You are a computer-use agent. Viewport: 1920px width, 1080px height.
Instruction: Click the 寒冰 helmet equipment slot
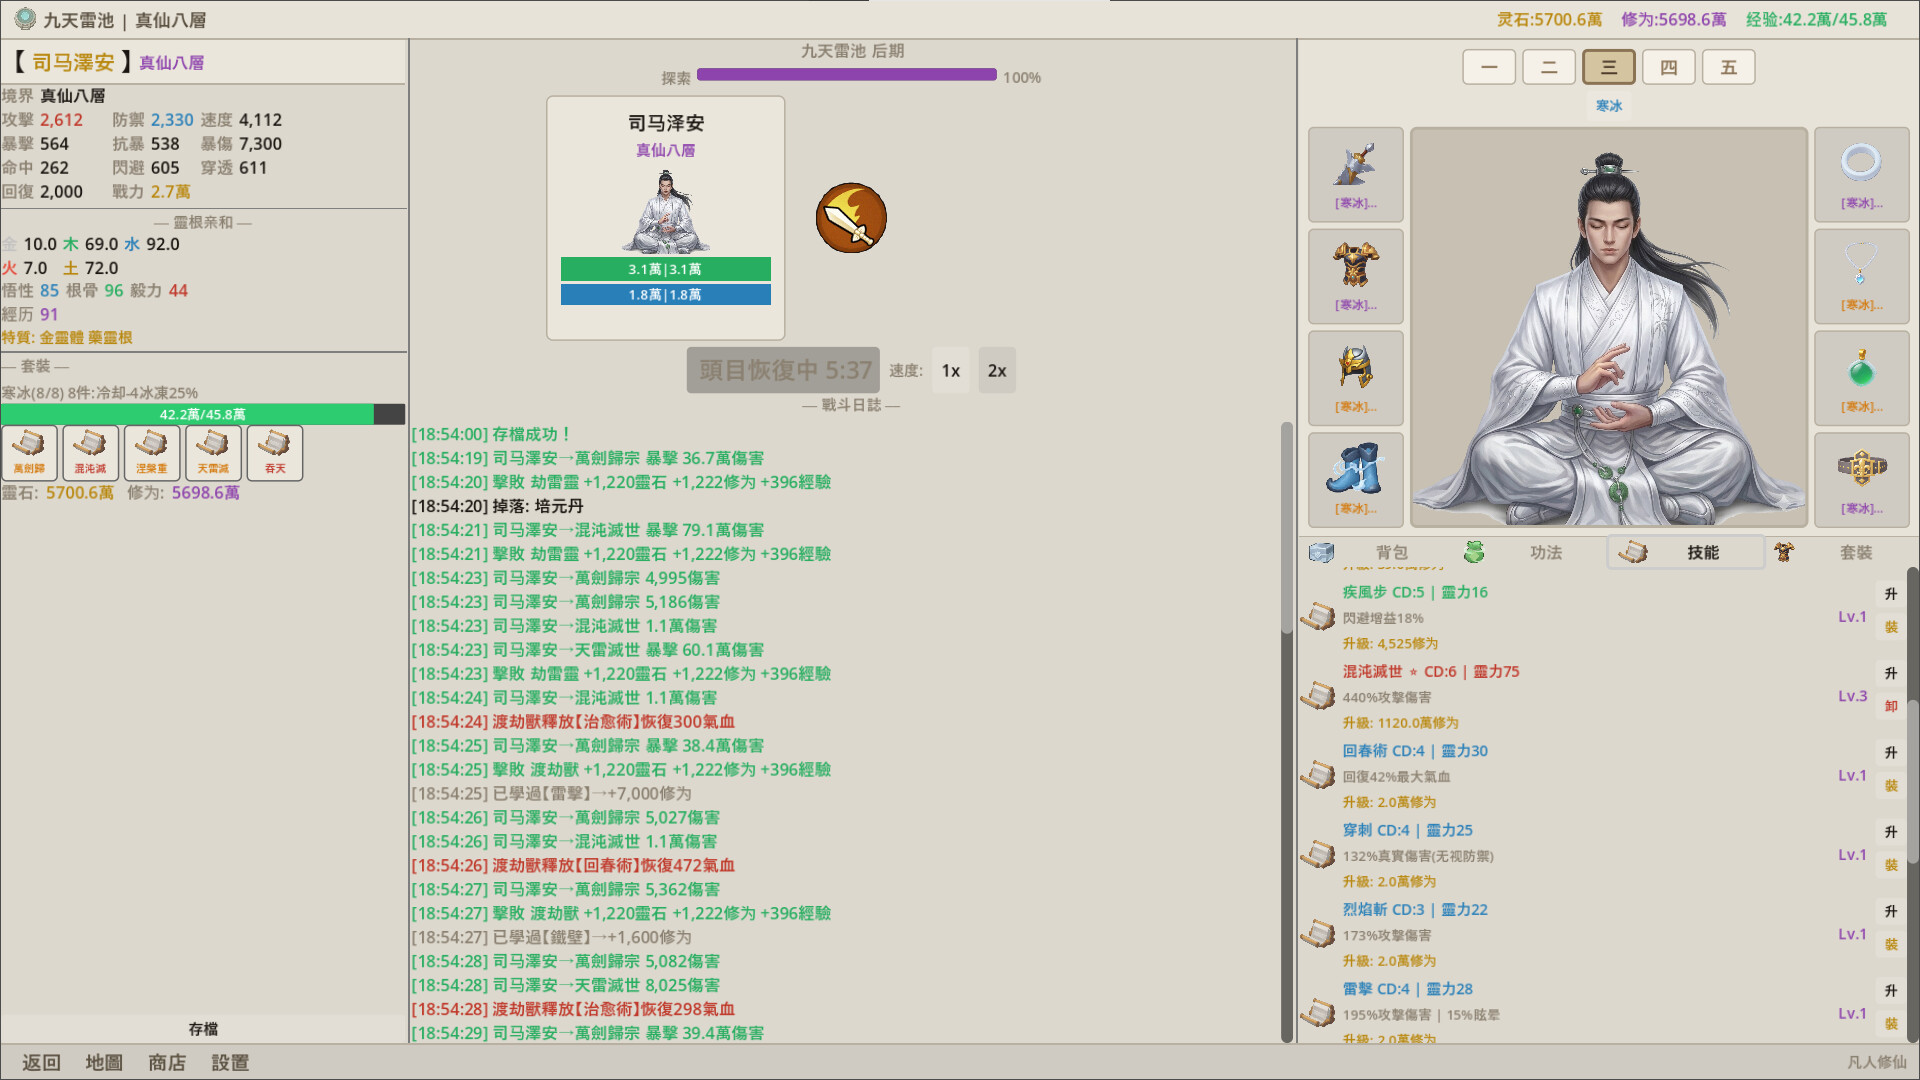[x=1355, y=377]
